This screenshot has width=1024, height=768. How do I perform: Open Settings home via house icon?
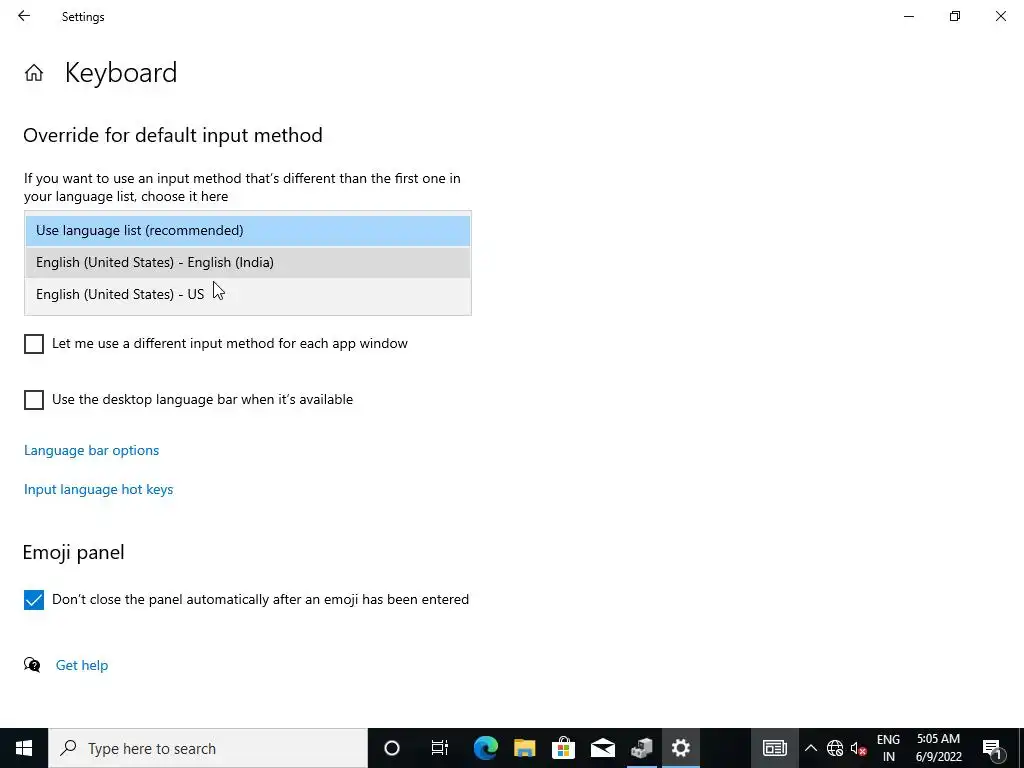pos(34,72)
